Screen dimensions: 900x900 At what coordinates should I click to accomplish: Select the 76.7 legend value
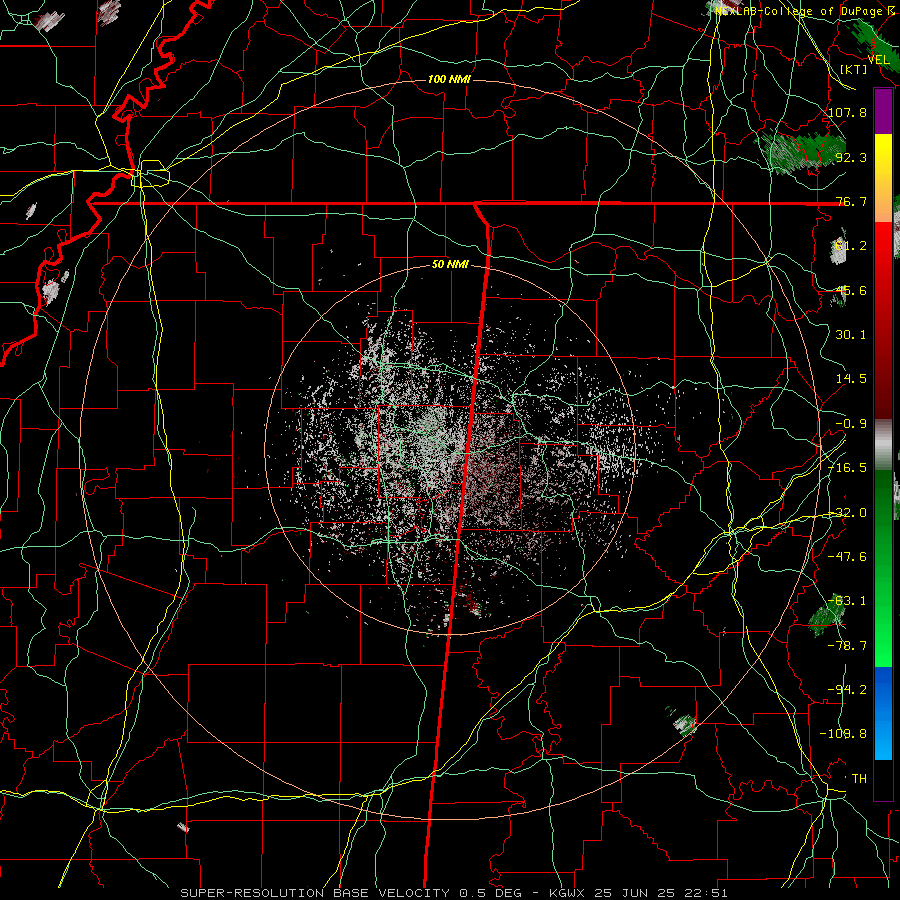point(851,201)
